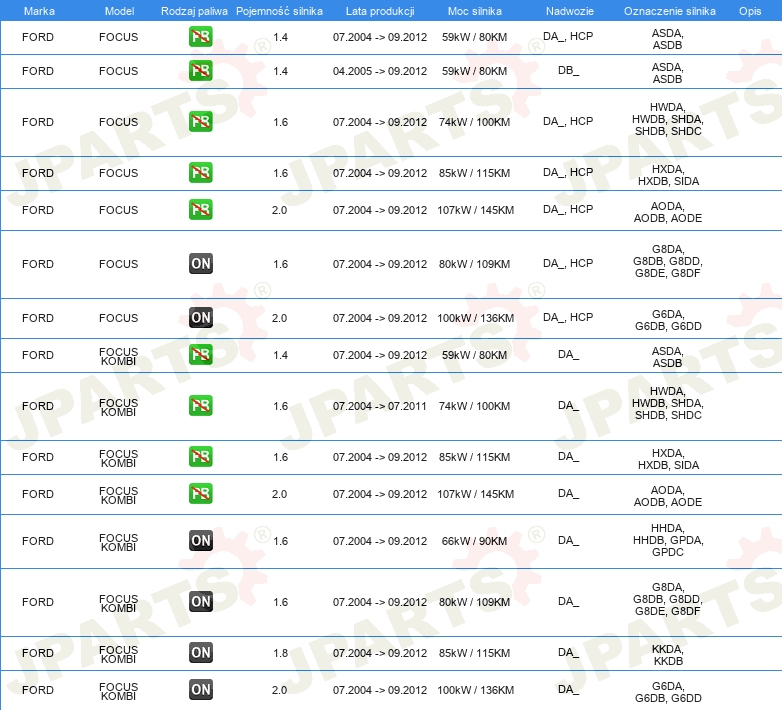Click power 100kW / 136KM in Focus HCP row
Screen dimensions: 782x710
point(475,318)
